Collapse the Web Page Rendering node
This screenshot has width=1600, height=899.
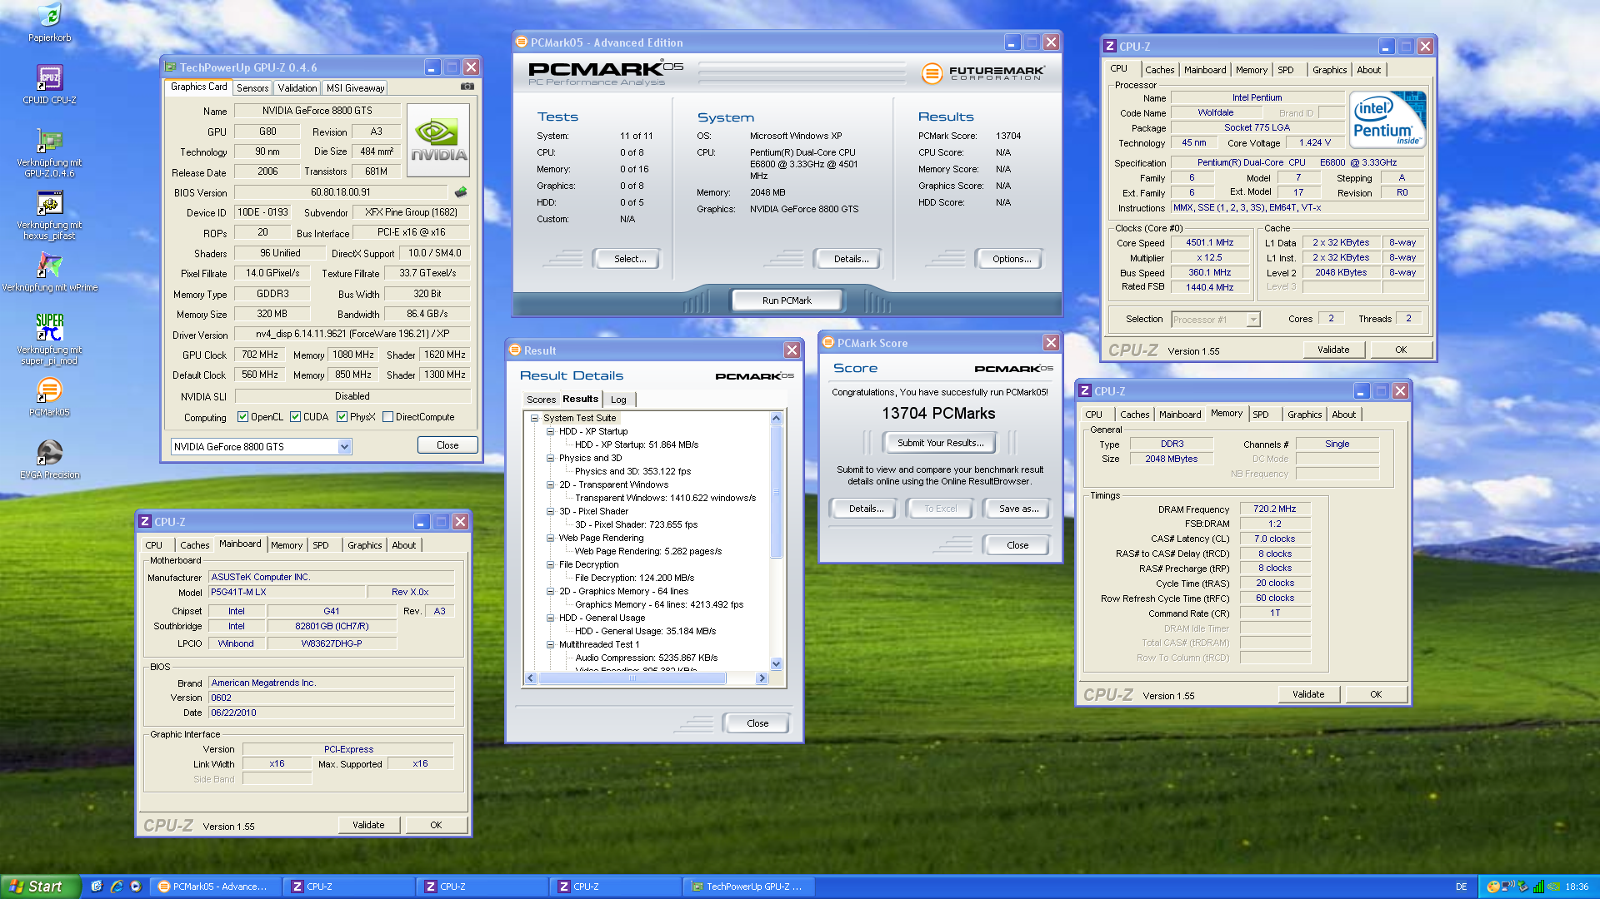click(x=550, y=538)
